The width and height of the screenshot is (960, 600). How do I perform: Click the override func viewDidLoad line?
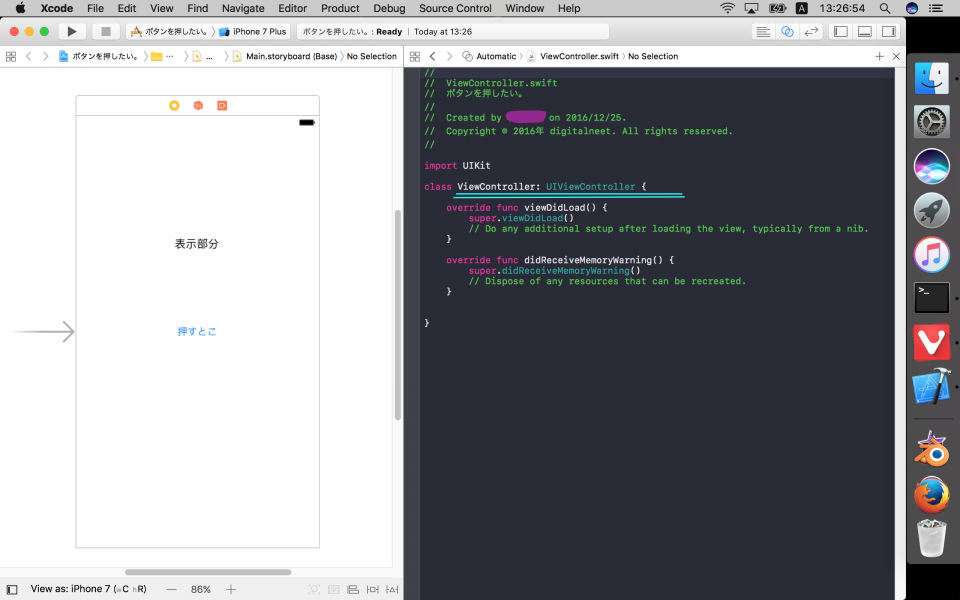tap(527, 208)
